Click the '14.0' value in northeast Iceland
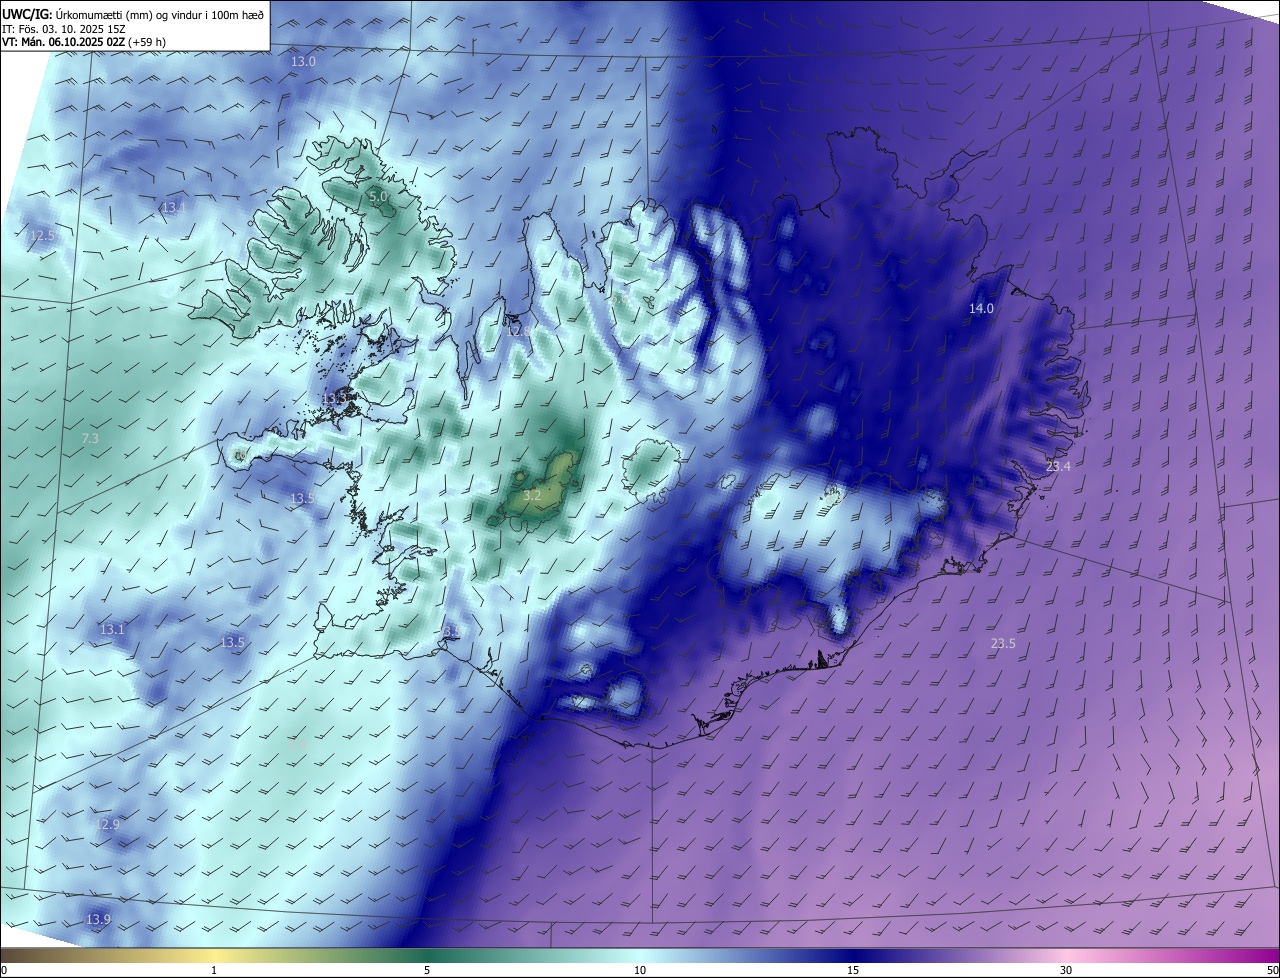 point(981,309)
